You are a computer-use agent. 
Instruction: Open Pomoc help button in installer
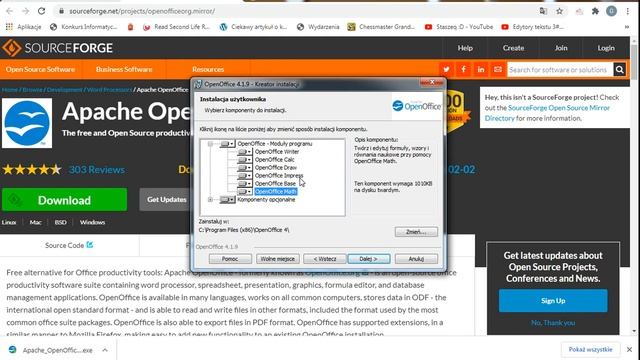(230, 259)
